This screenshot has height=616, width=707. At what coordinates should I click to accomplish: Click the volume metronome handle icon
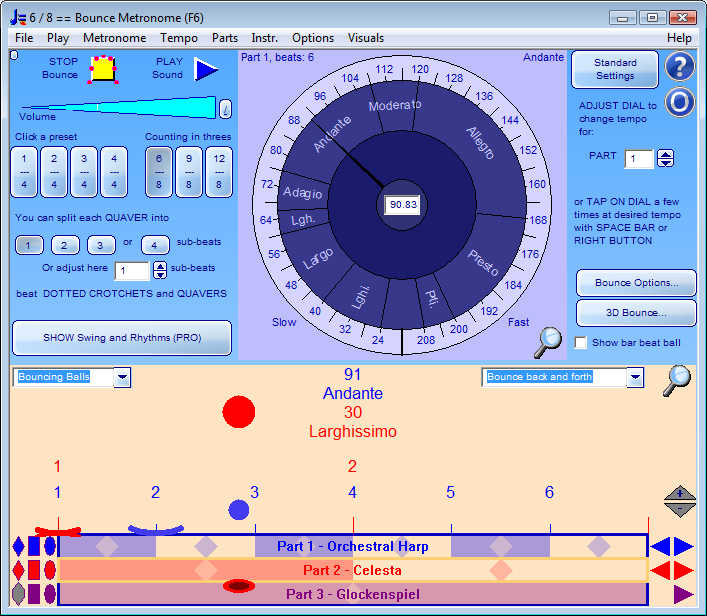point(225,109)
